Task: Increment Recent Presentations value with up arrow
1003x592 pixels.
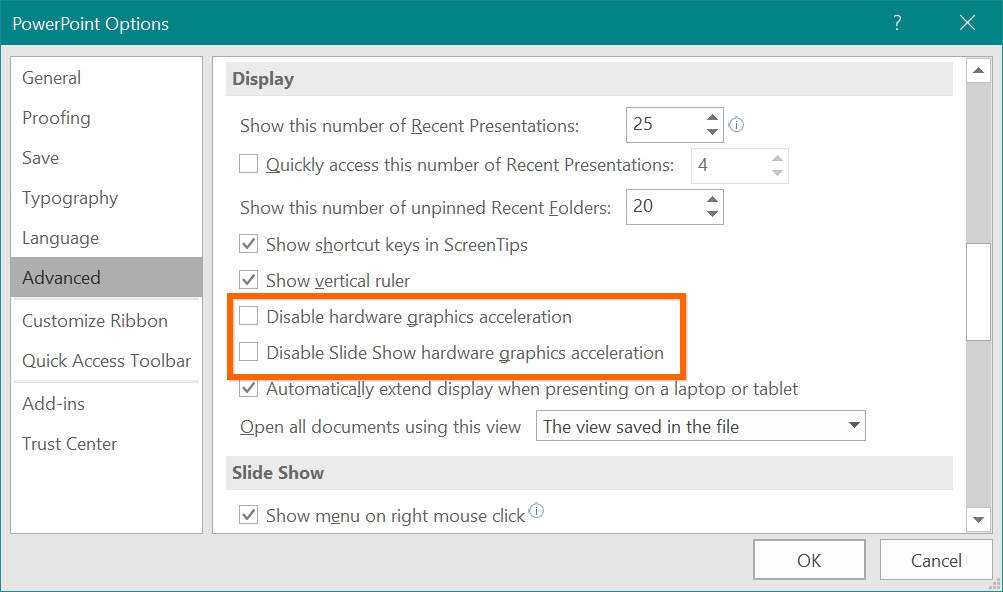Action: click(x=712, y=117)
